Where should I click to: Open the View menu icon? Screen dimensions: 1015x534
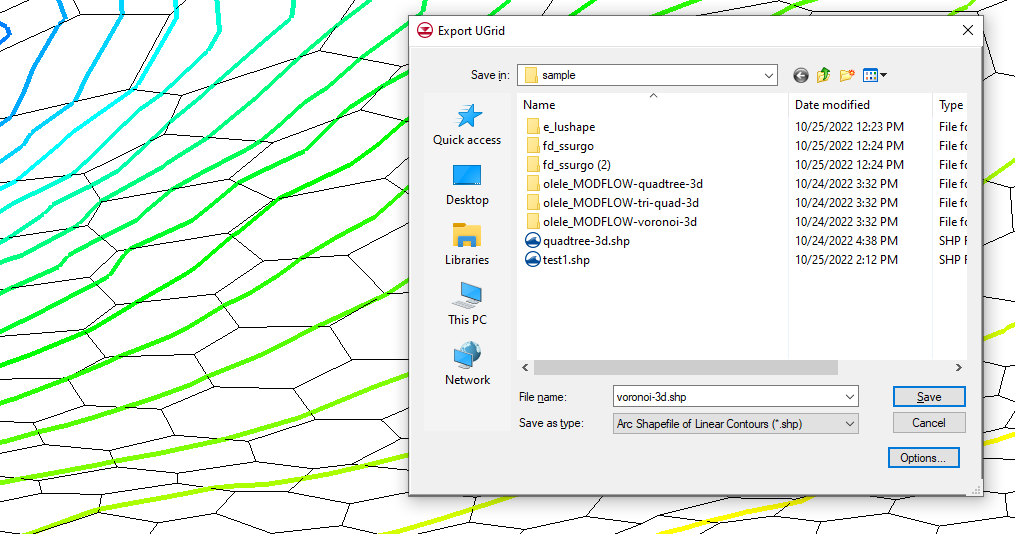pos(875,75)
